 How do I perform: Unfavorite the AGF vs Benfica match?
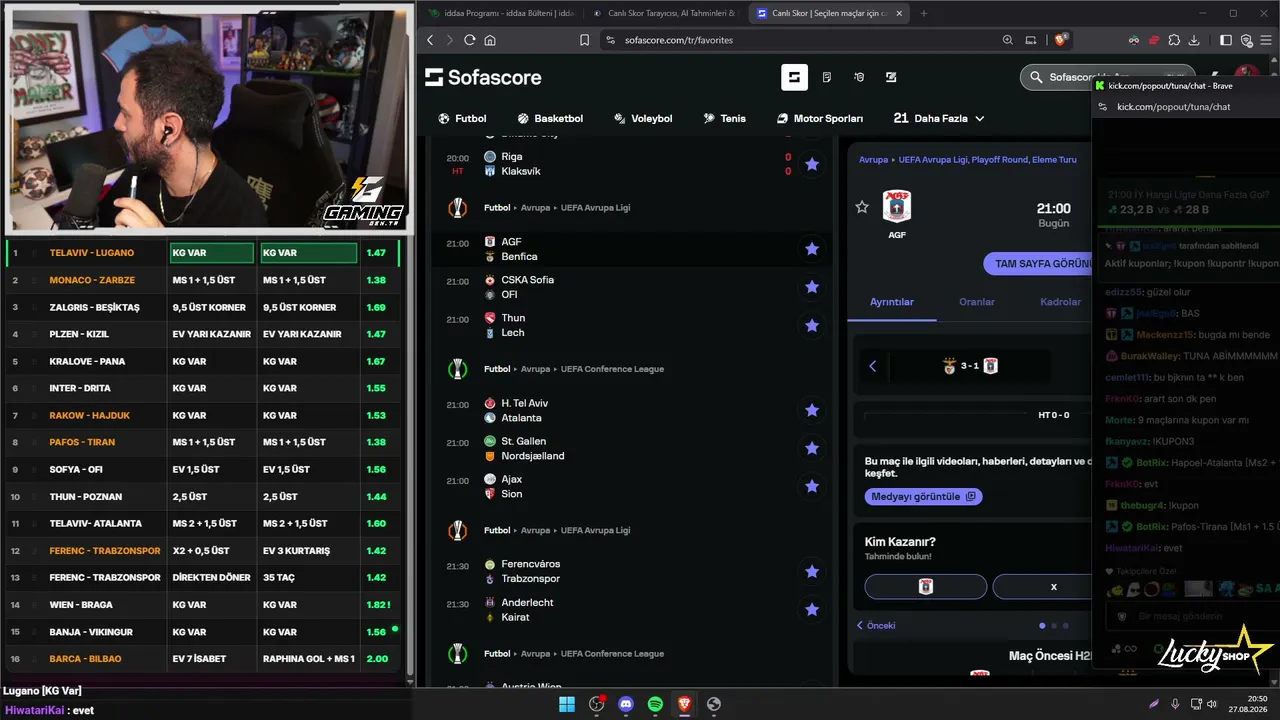click(812, 249)
